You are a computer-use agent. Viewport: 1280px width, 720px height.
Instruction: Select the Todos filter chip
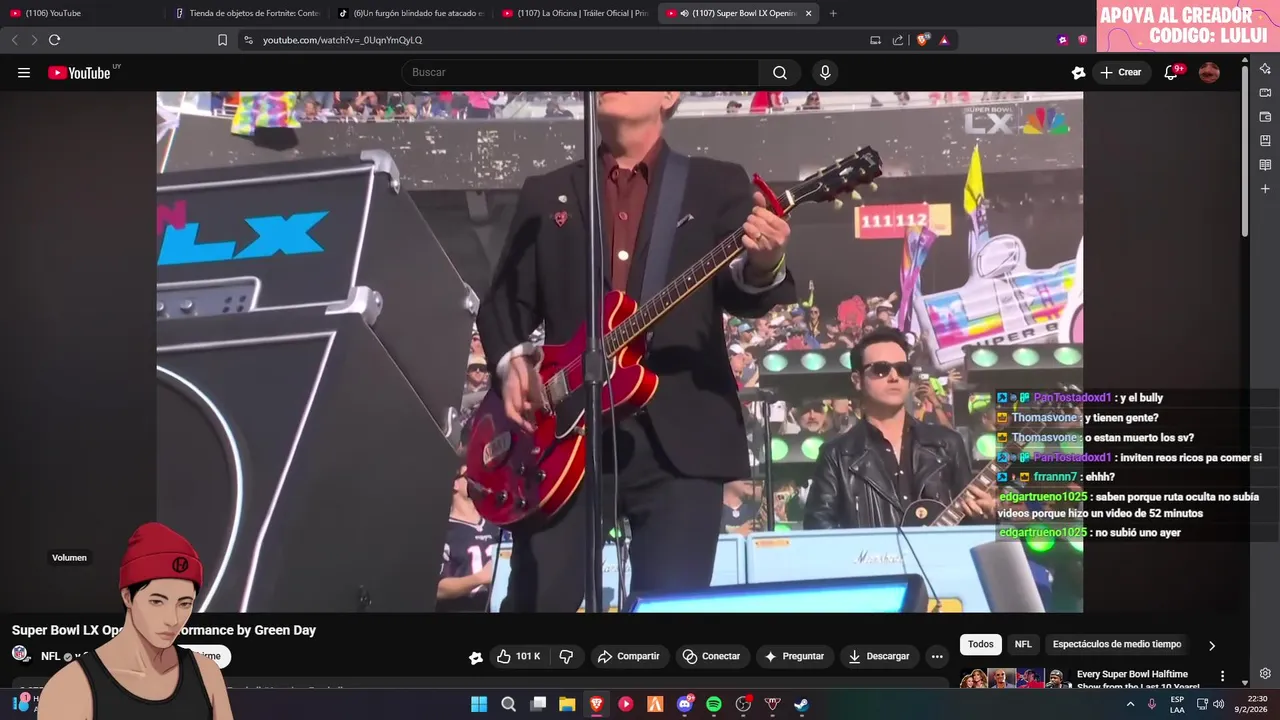pos(981,644)
